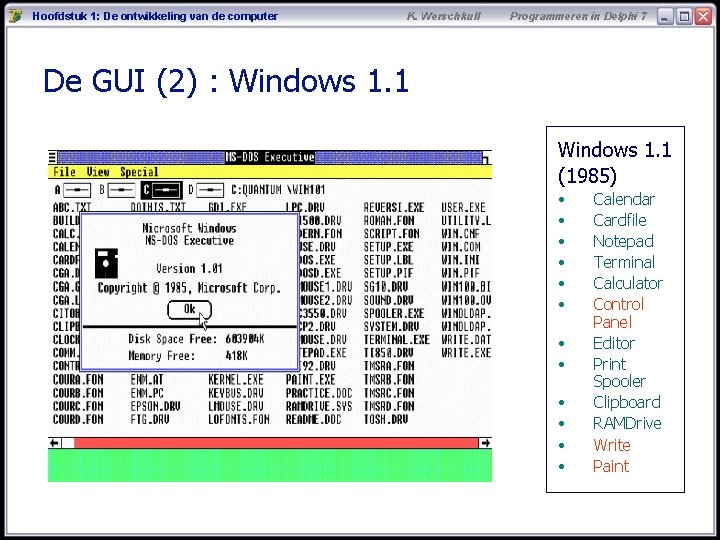Select the file LOFONTS.FON

point(239,420)
